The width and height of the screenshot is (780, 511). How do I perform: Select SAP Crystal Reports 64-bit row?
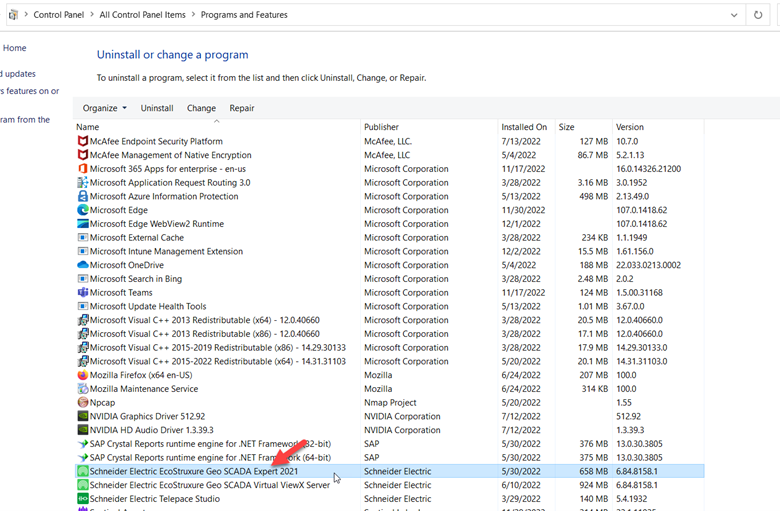[390, 458]
